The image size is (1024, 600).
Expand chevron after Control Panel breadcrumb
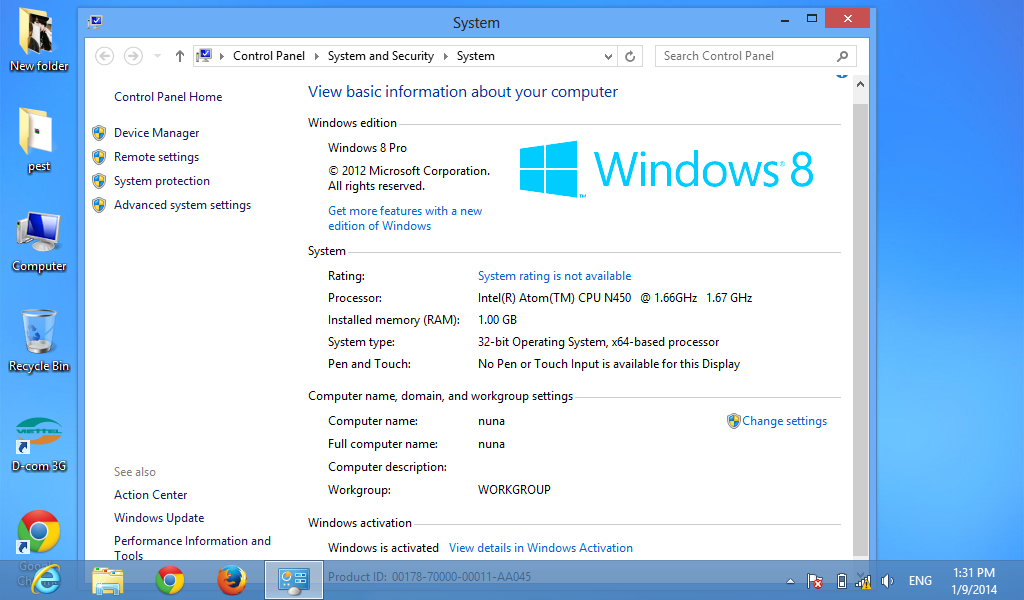coord(317,56)
